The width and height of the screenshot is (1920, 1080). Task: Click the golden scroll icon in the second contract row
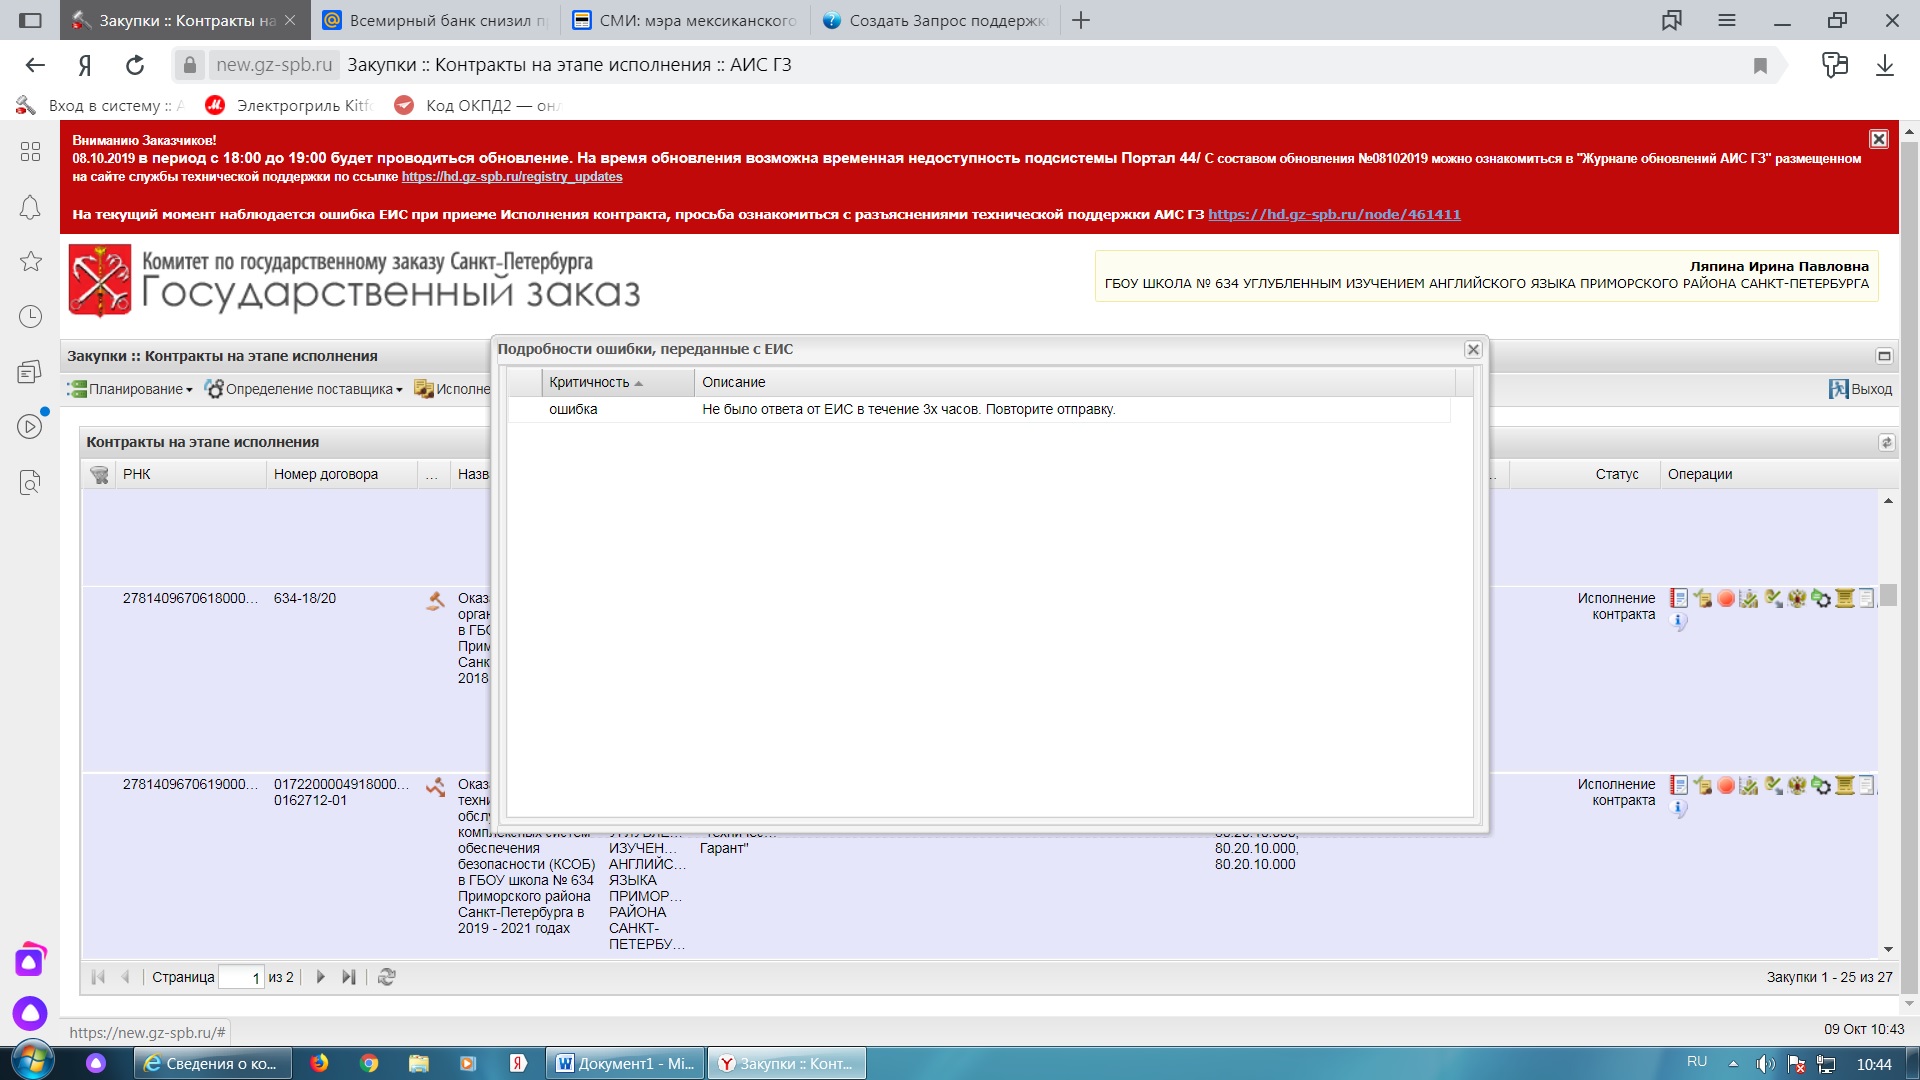click(x=1845, y=785)
